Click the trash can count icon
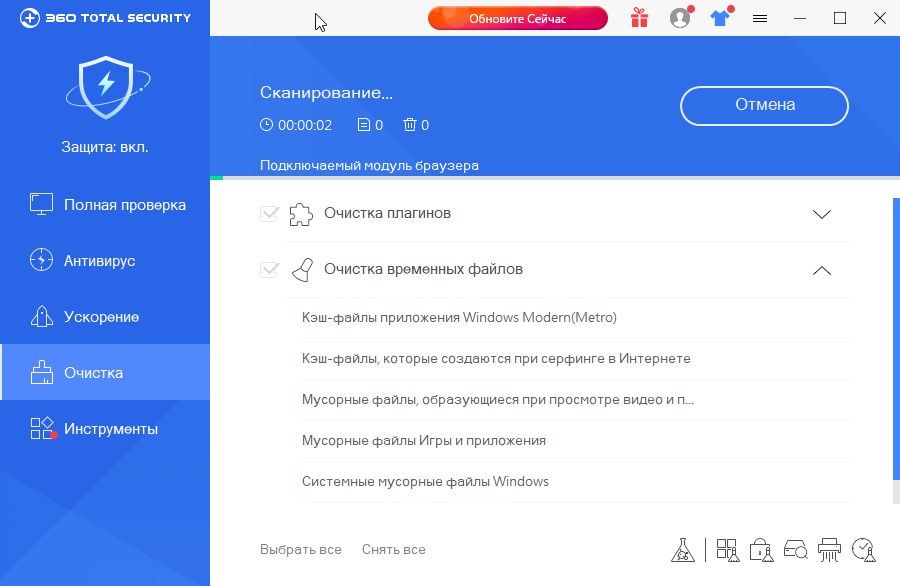 [x=409, y=125]
